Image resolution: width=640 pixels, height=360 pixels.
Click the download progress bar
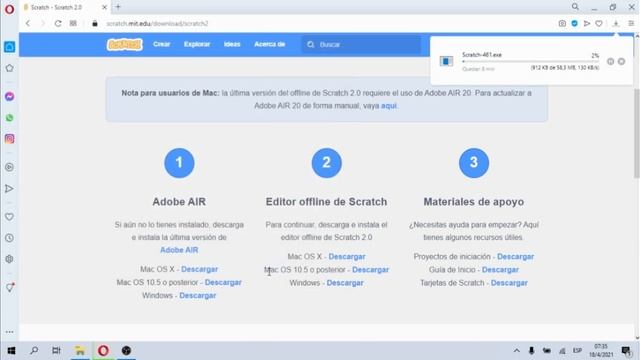[530, 61]
